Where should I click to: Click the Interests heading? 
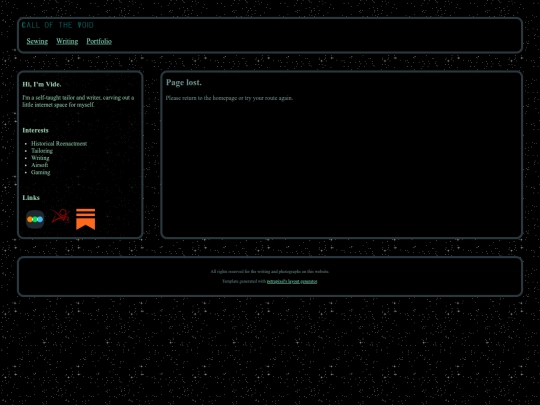[35, 131]
